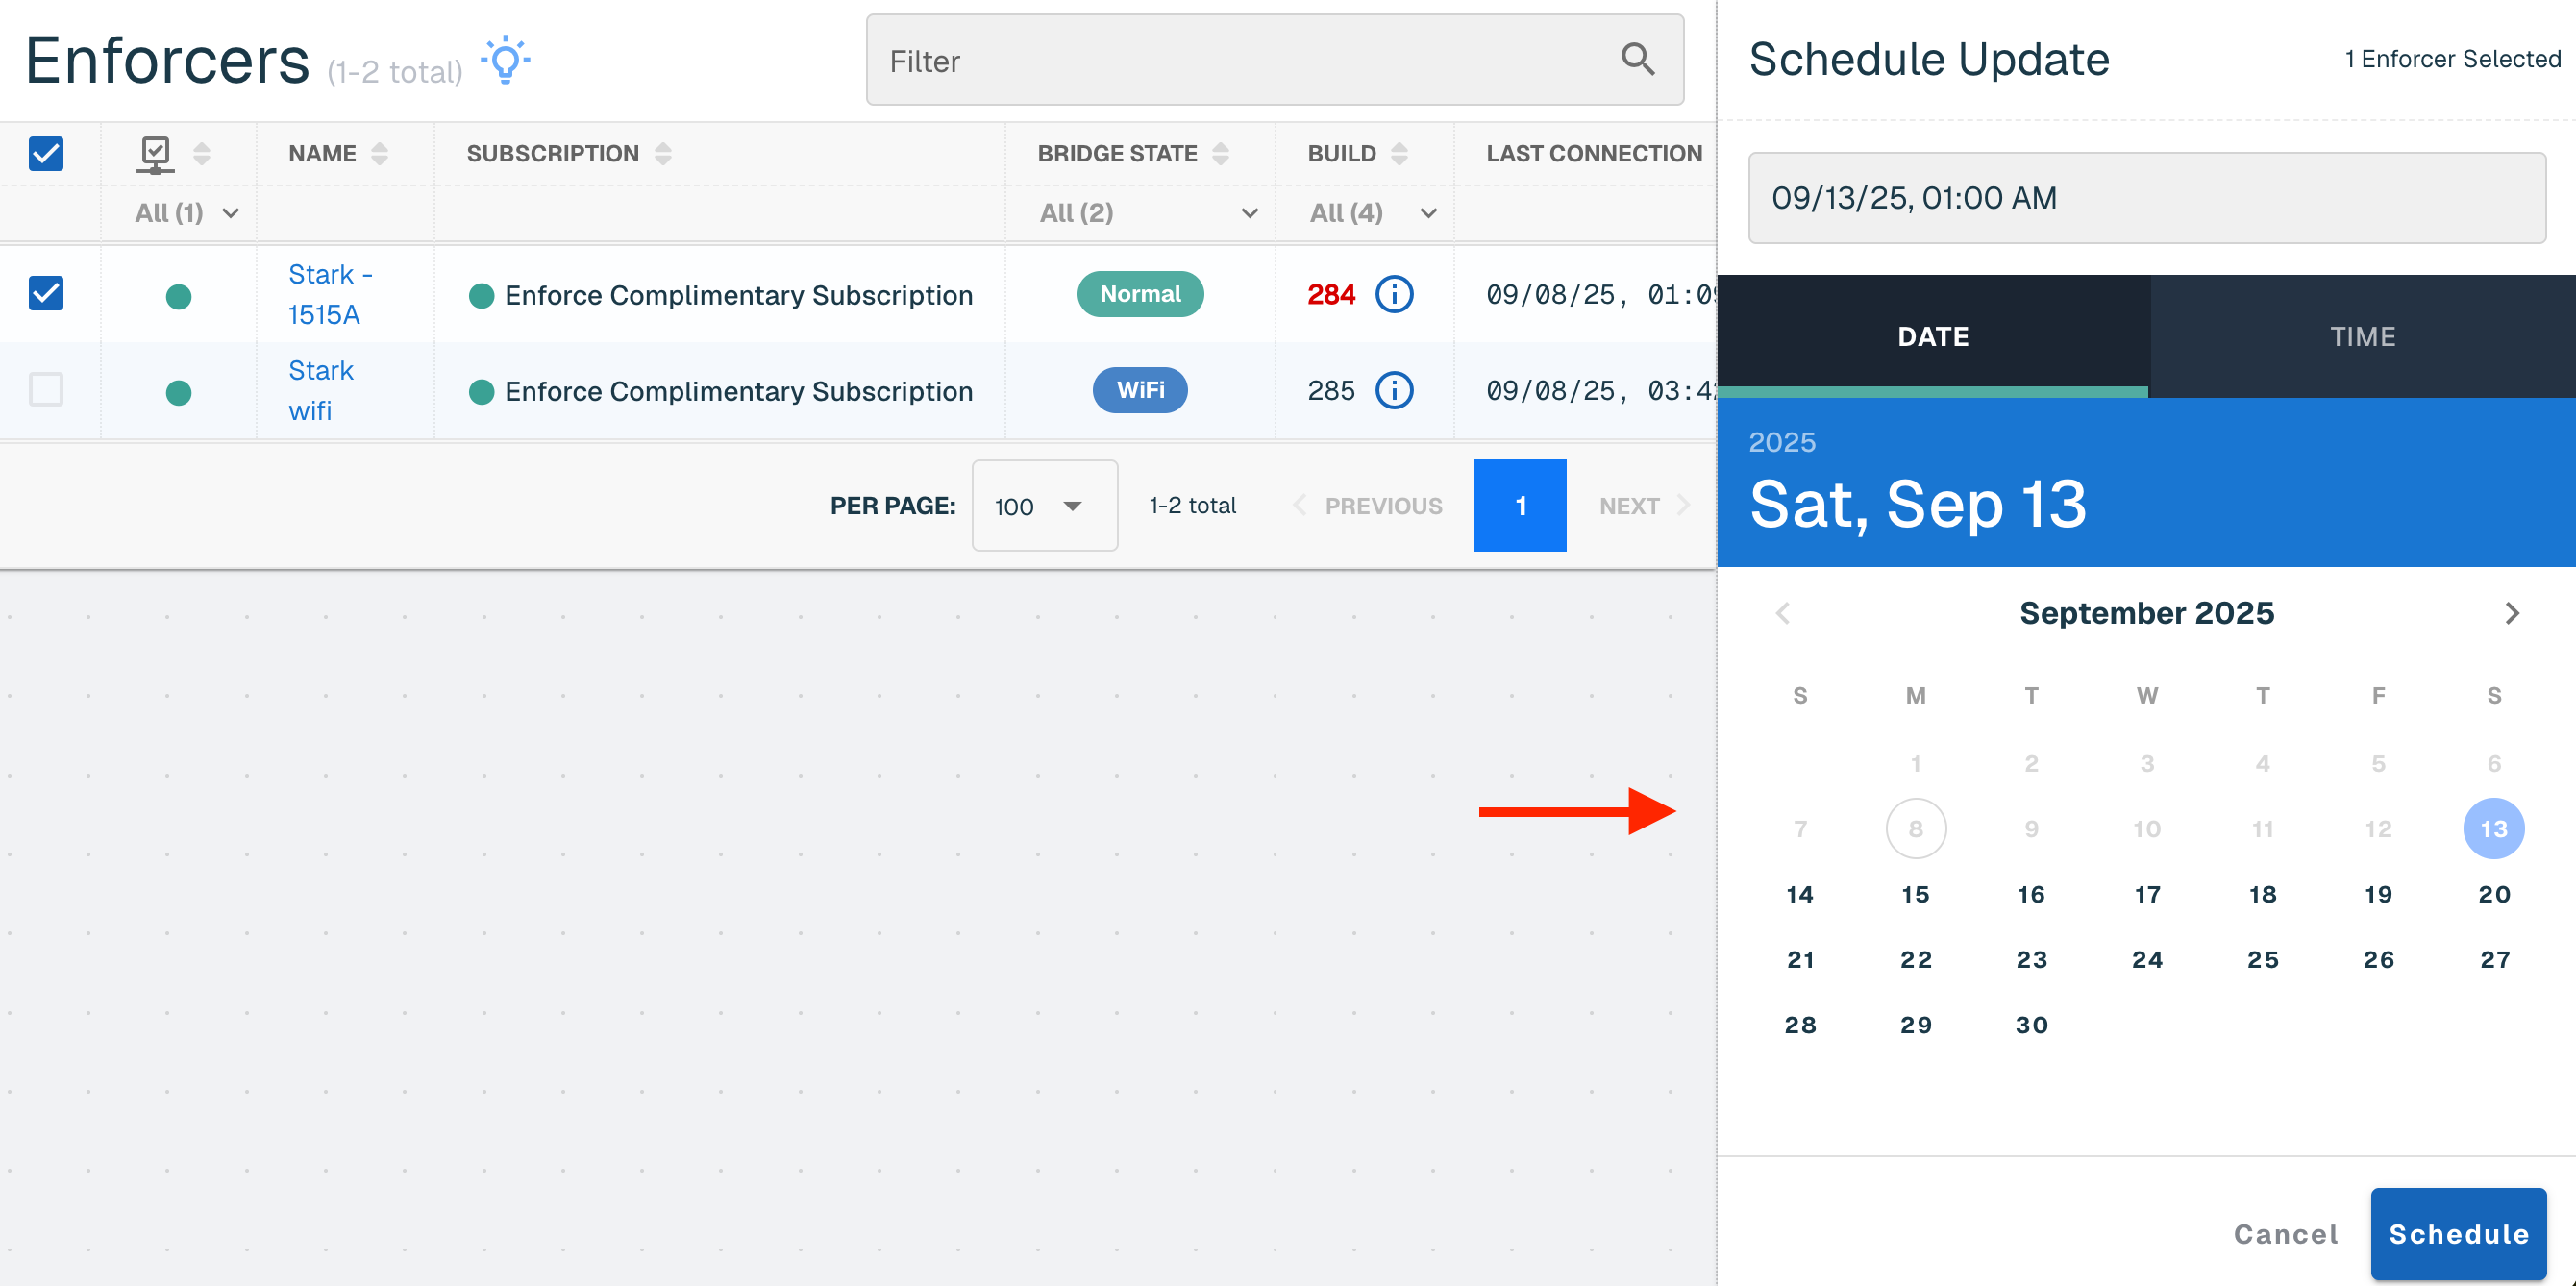Click the lightbulb tips icon beside Enforcers
Screen dimensions: 2576x1286
tap(505, 60)
